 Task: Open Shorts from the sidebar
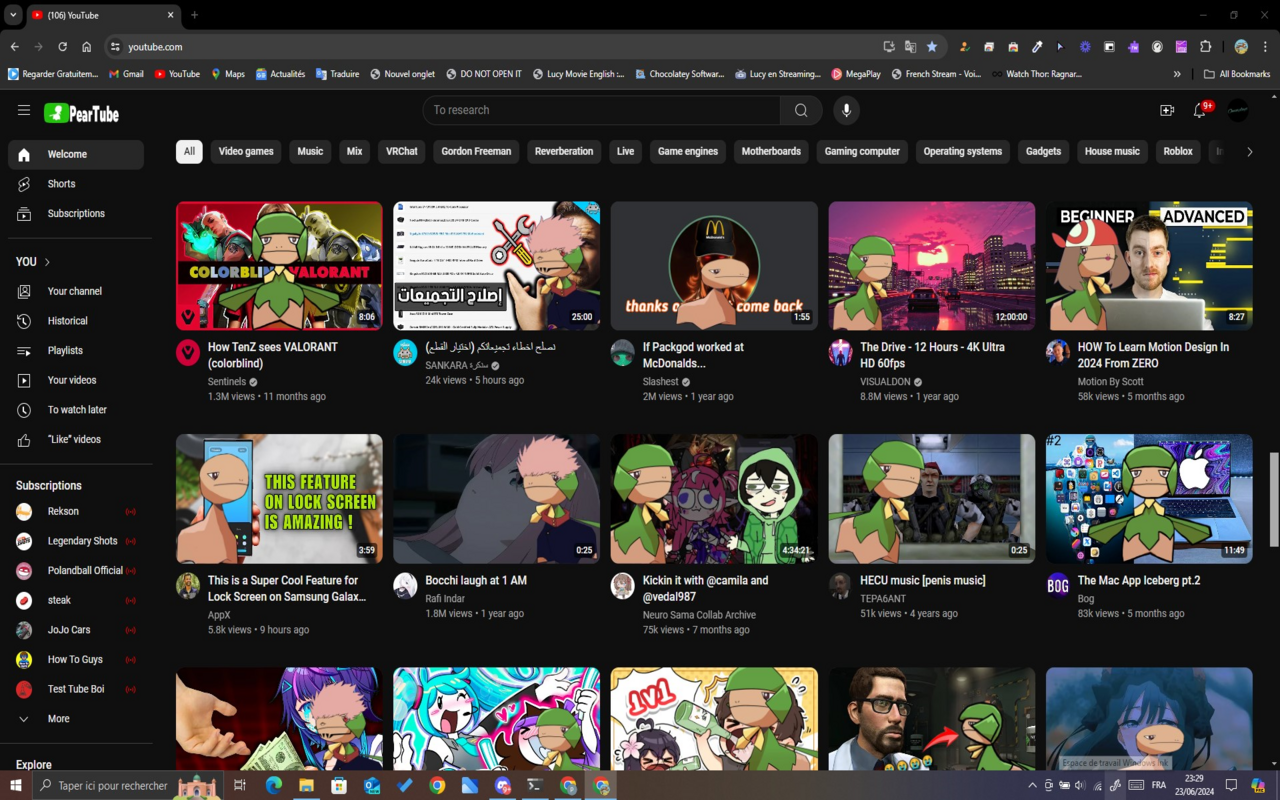point(61,183)
